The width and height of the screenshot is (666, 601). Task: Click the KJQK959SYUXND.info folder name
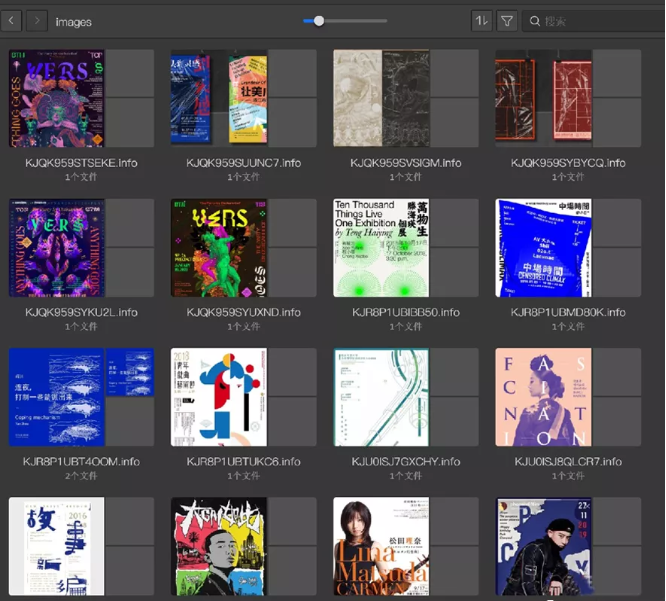(x=243, y=313)
